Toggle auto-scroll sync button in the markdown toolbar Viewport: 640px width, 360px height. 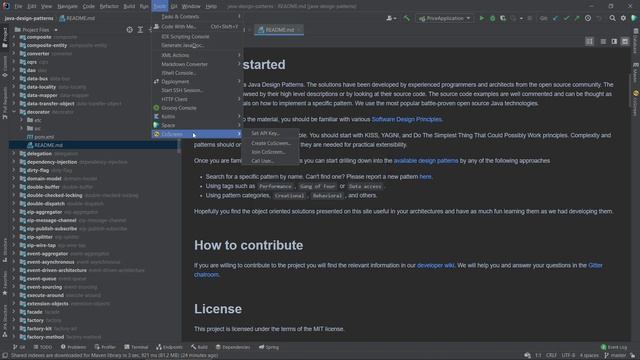point(589,42)
